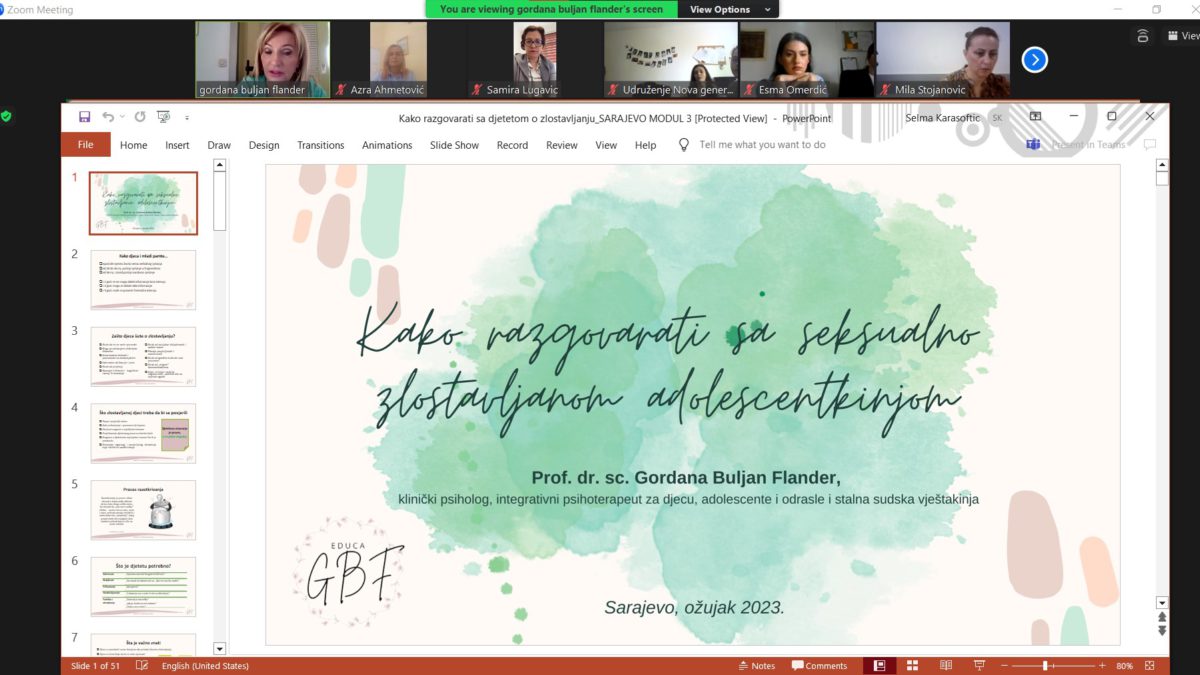
Task: Open the Slide Show ribbon tab
Action: pos(454,145)
